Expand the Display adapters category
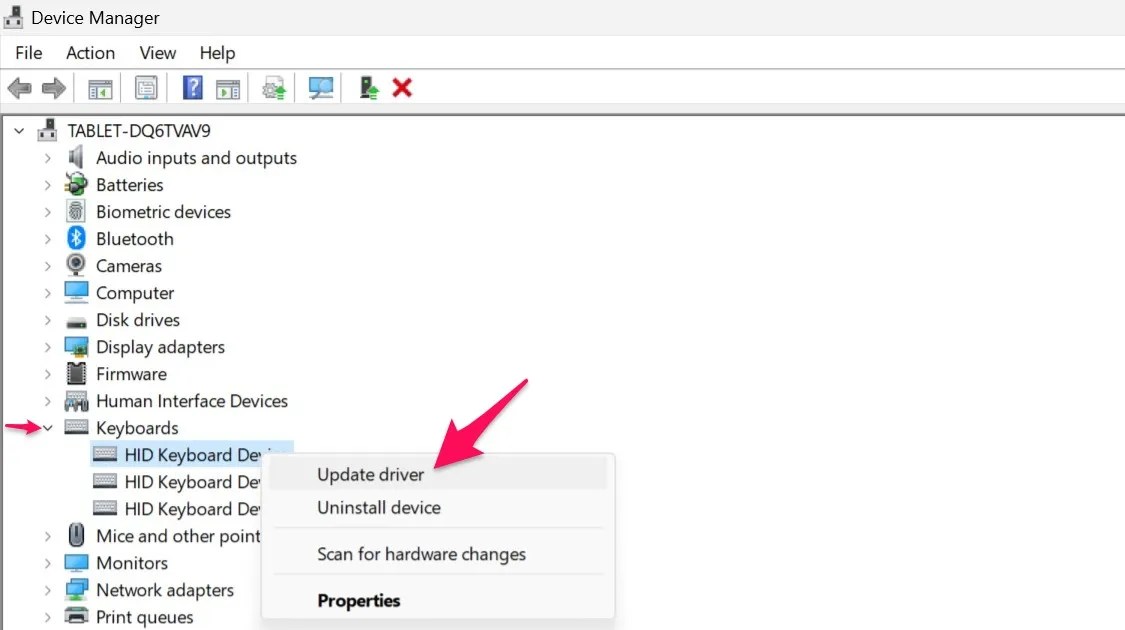This screenshot has width=1125, height=630. point(48,346)
